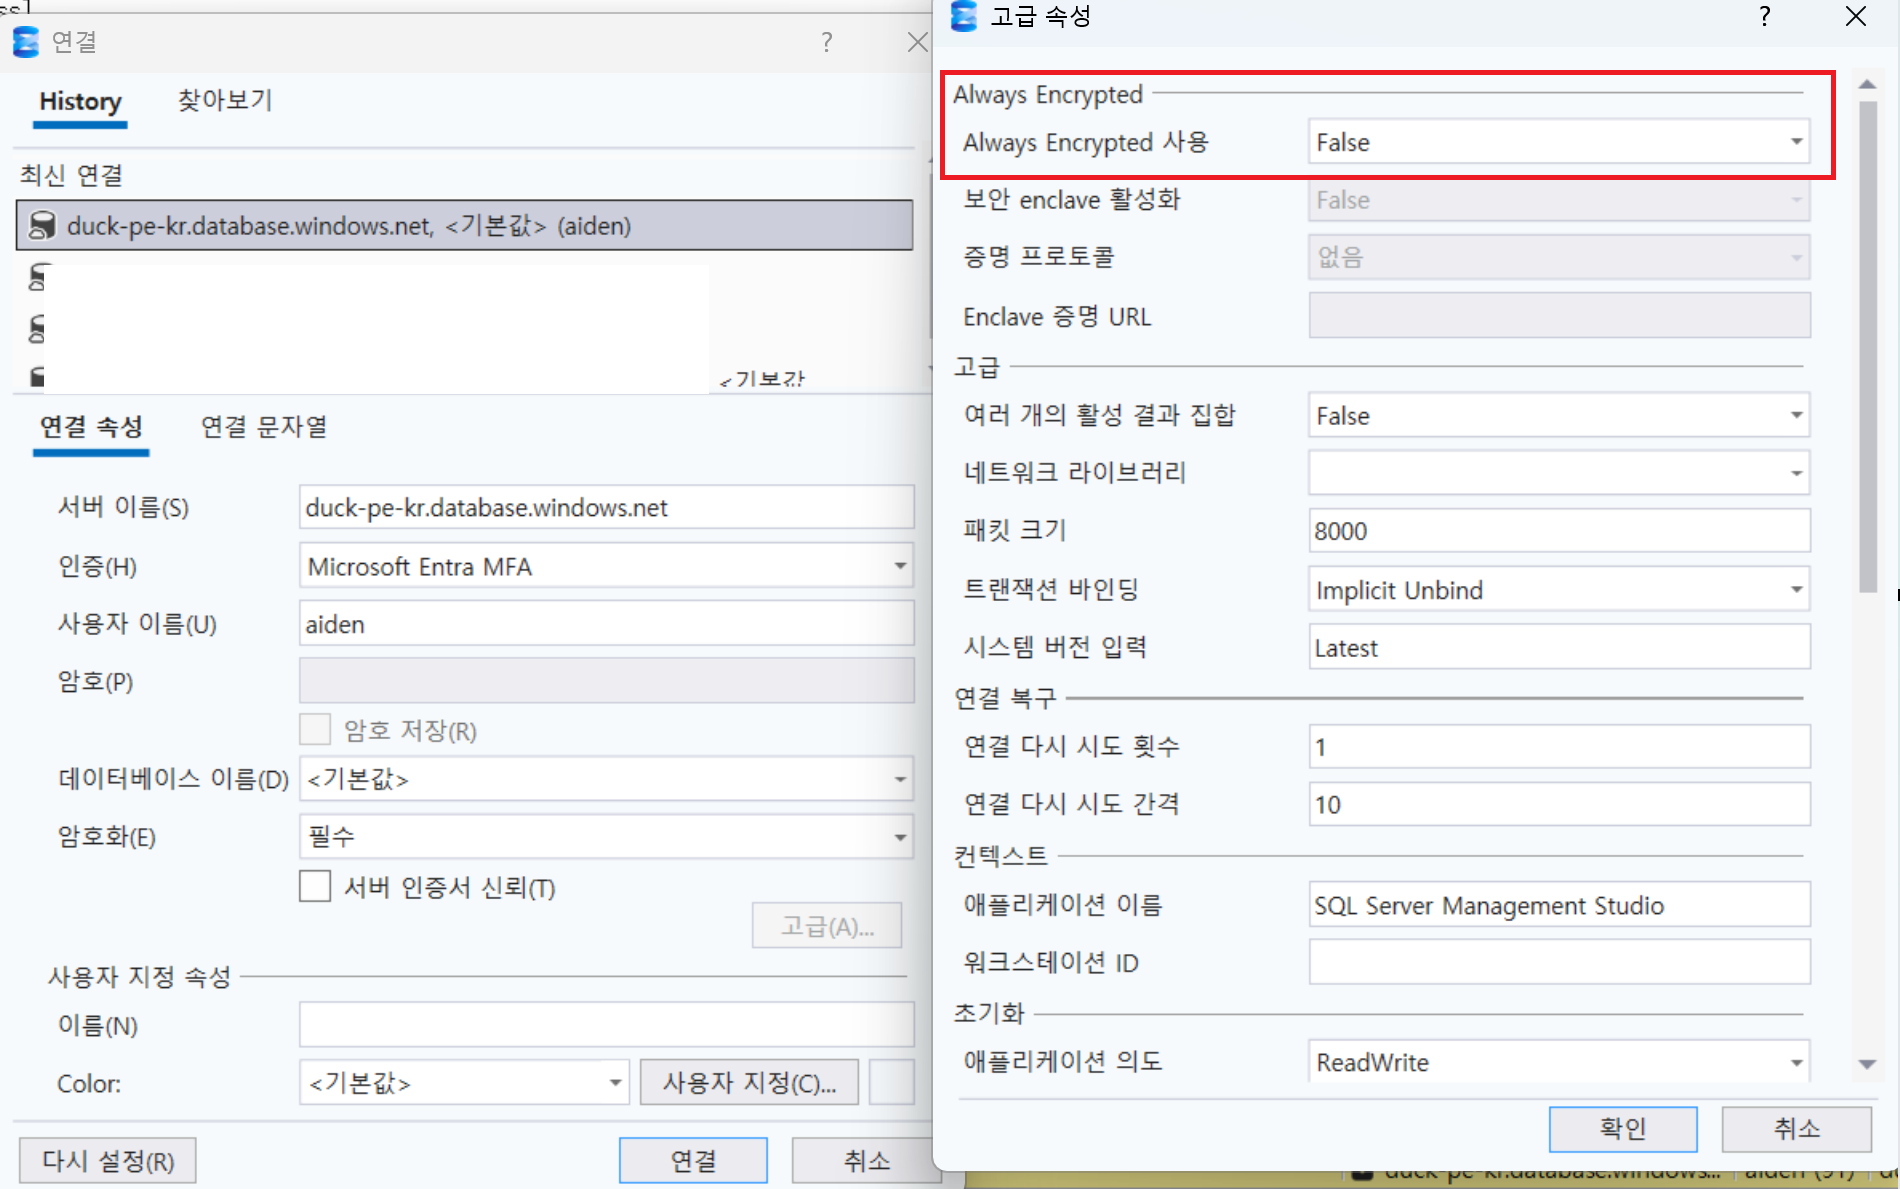
Task: Click the 연결 다시 시도 횟수 field
Action: click(x=1559, y=747)
